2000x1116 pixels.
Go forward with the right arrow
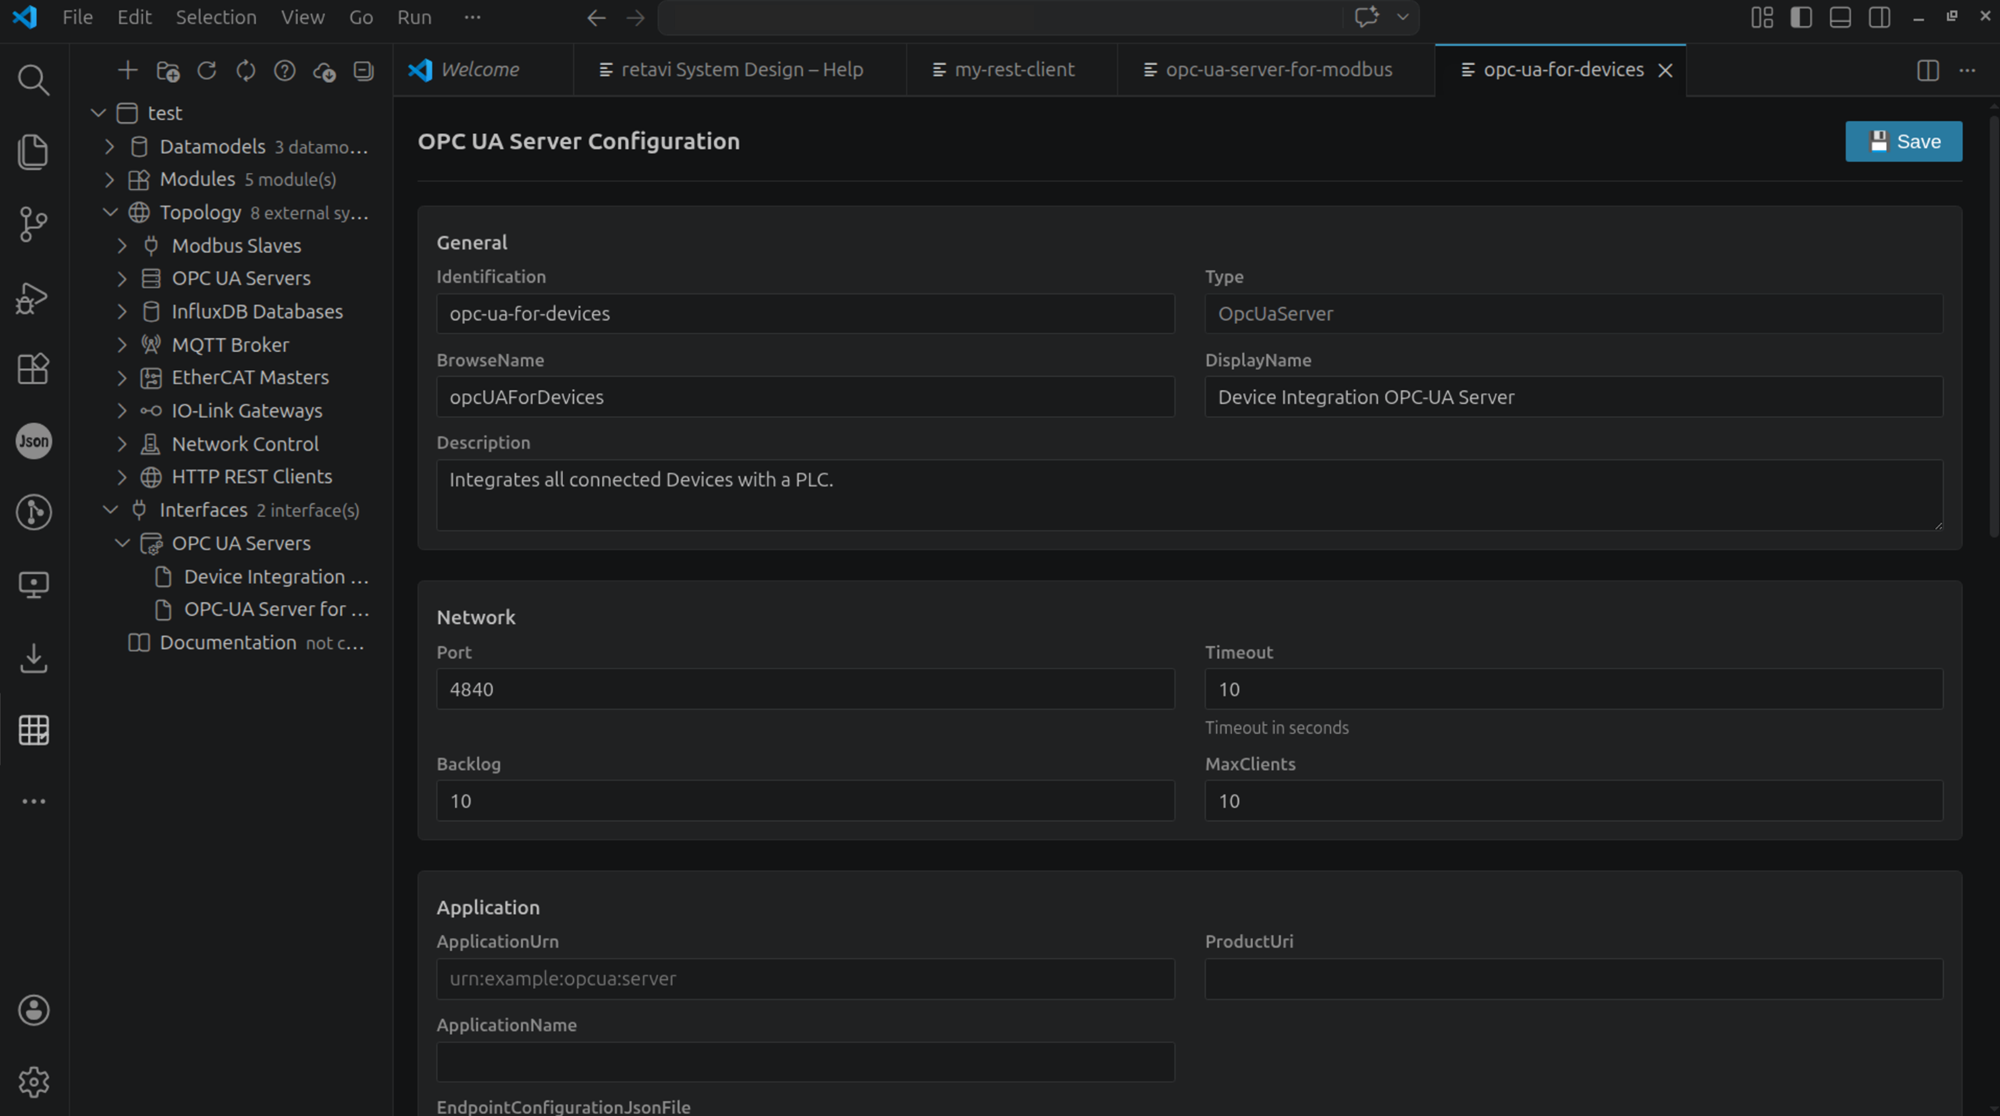coord(636,17)
